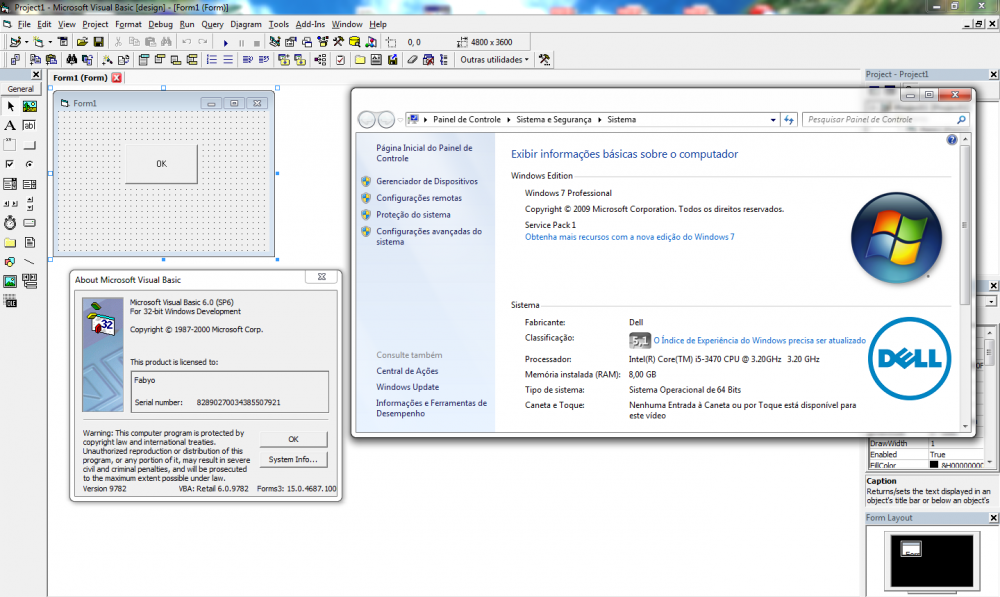Click System Info button in About dialog
The width and height of the screenshot is (1000, 597).
pyautogui.click(x=293, y=459)
